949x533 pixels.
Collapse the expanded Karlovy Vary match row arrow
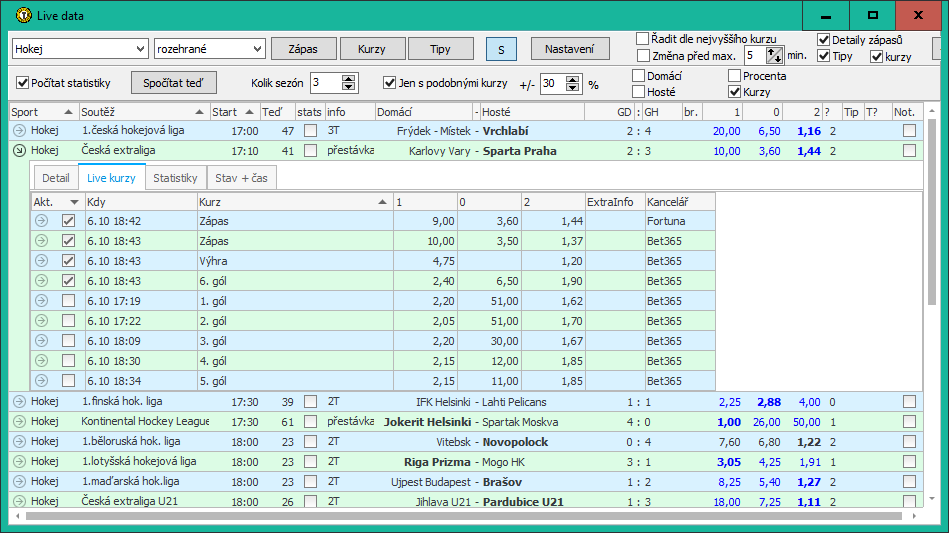click(19, 151)
